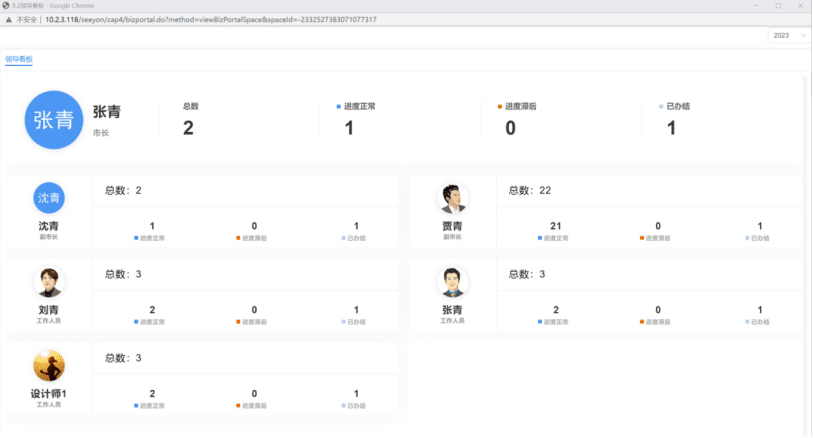Click the mayor's 已办结 count 1
Screen dimensions: 813x438
click(671, 128)
